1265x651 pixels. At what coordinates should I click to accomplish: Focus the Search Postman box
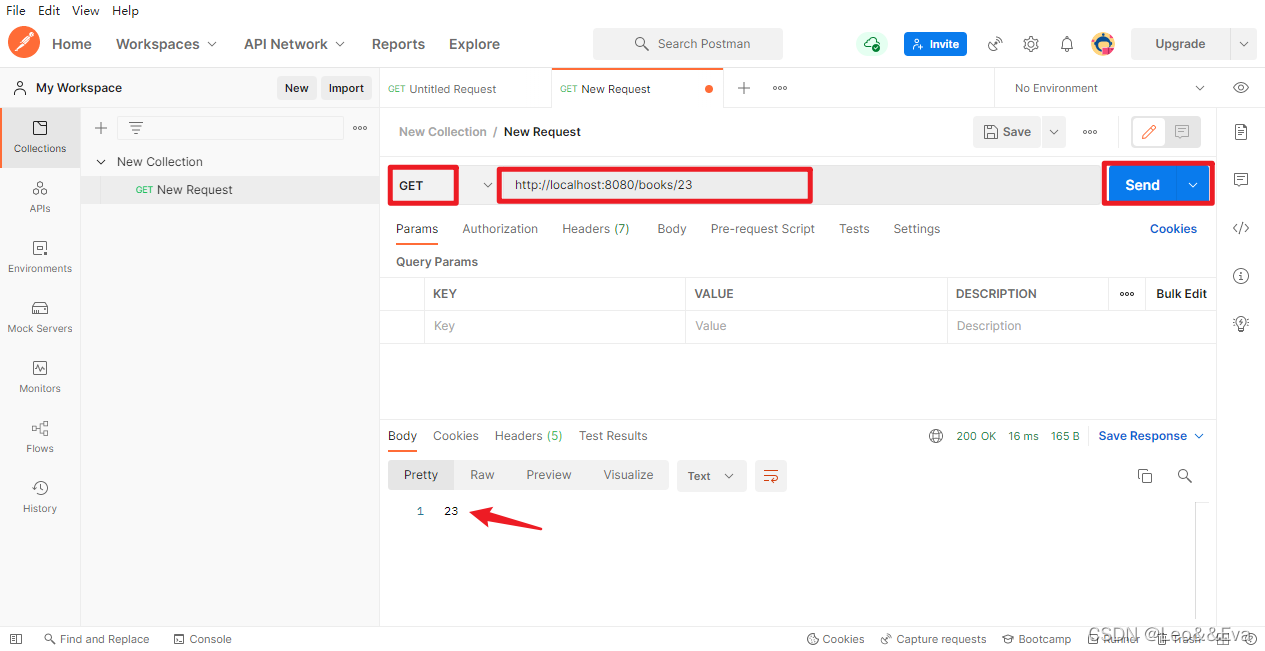pyautogui.click(x=688, y=44)
